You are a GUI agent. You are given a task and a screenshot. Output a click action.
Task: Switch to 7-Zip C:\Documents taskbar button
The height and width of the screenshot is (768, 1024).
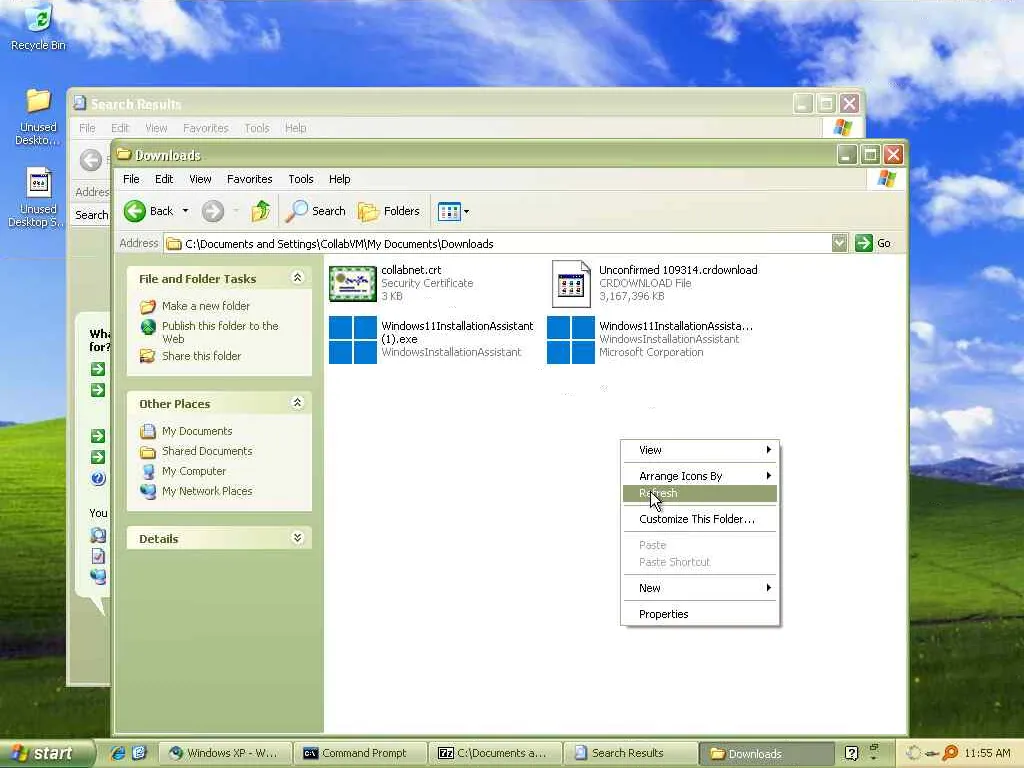coord(496,754)
